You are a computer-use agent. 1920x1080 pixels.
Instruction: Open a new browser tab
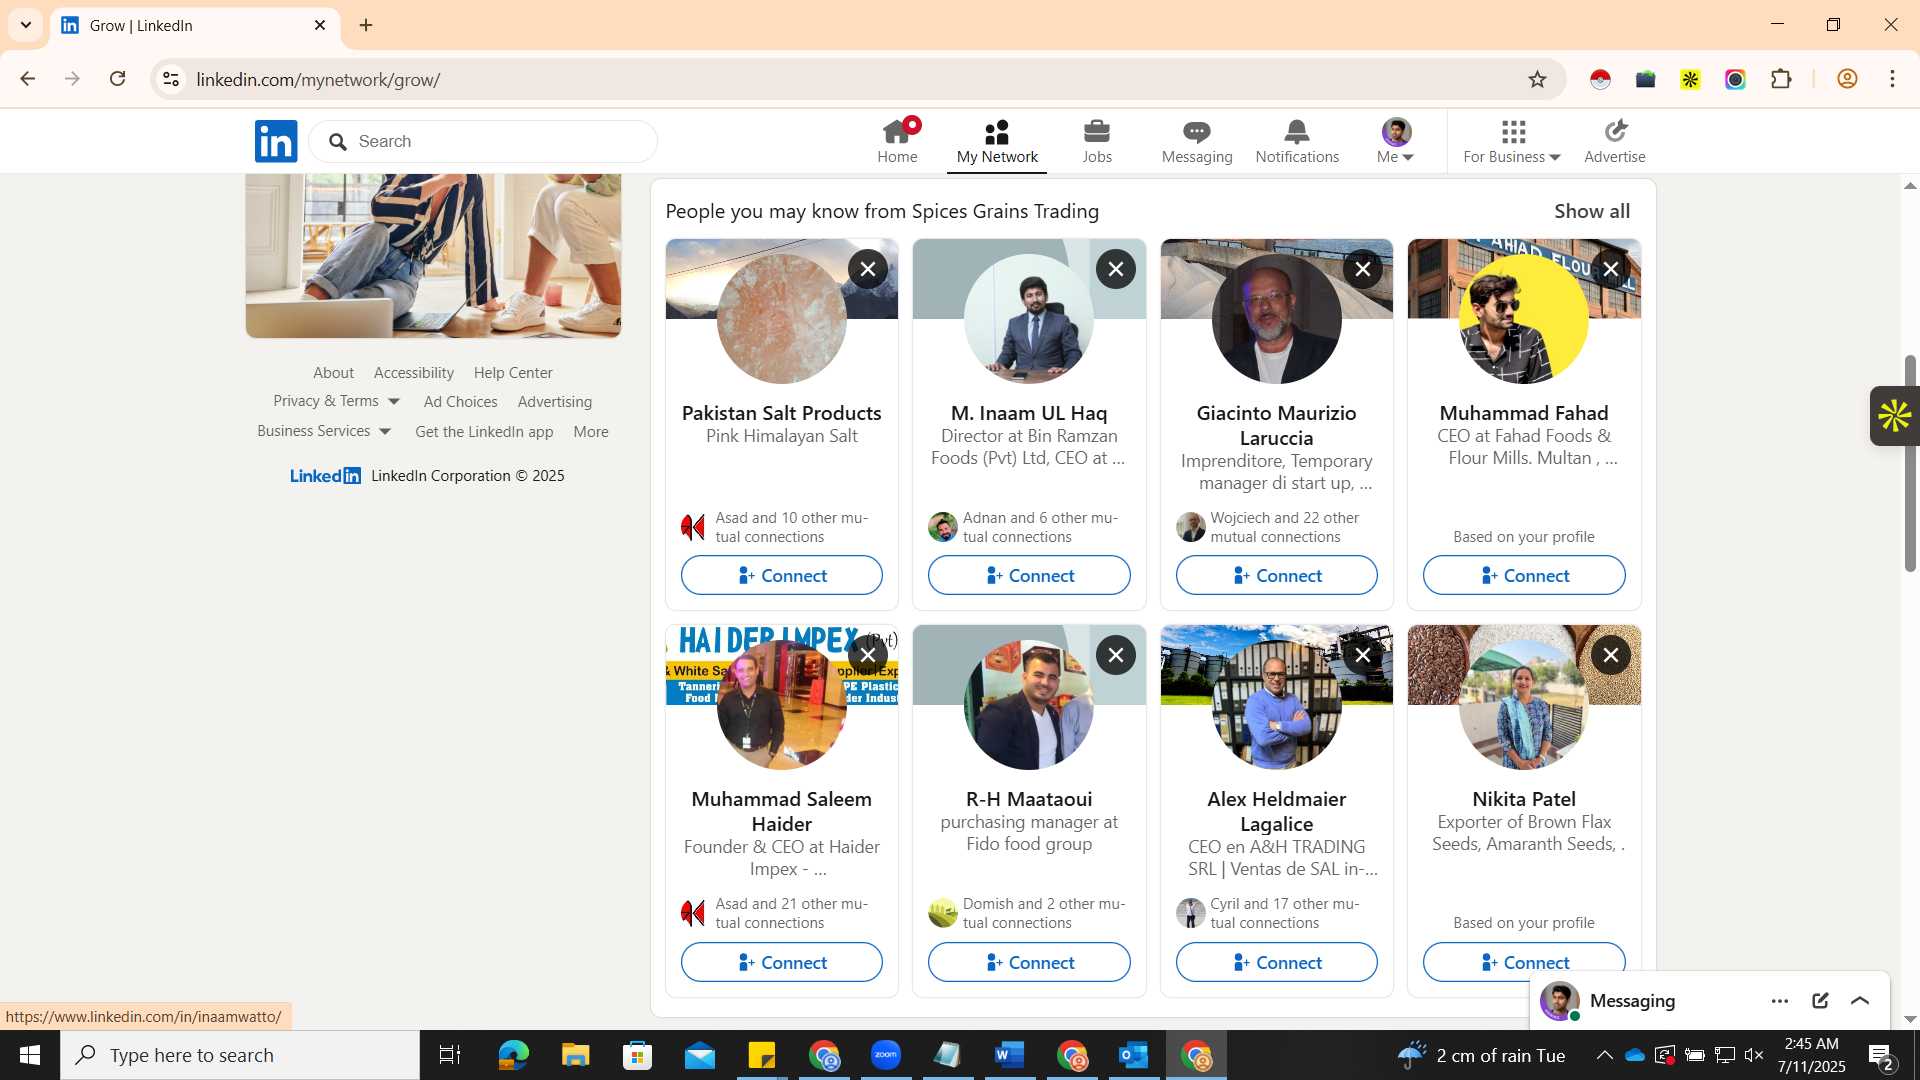click(x=366, y=25)
